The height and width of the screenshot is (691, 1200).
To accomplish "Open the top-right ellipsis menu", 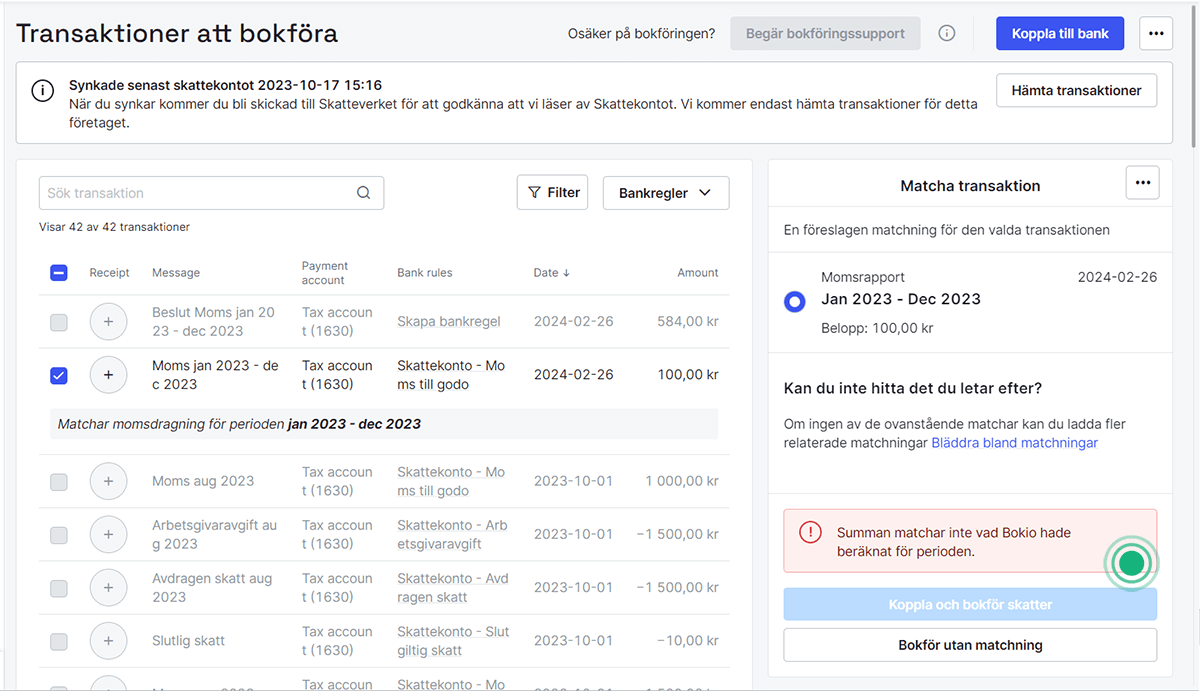I will click(x=1156, y=32).
